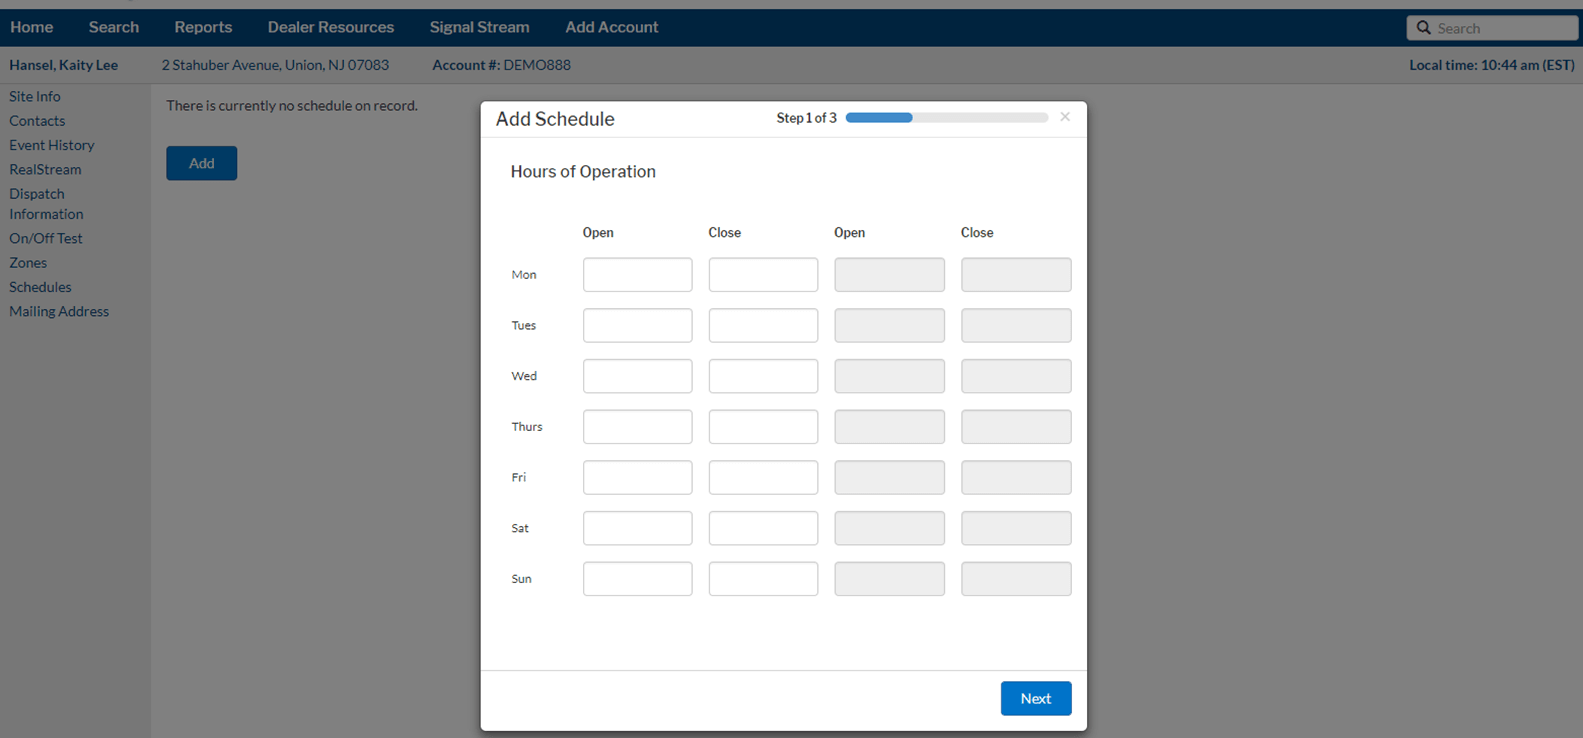Screen dimensions: 1583x738
Task: Close the Add Schedule dialog
Action: (x=1065, y=117)
